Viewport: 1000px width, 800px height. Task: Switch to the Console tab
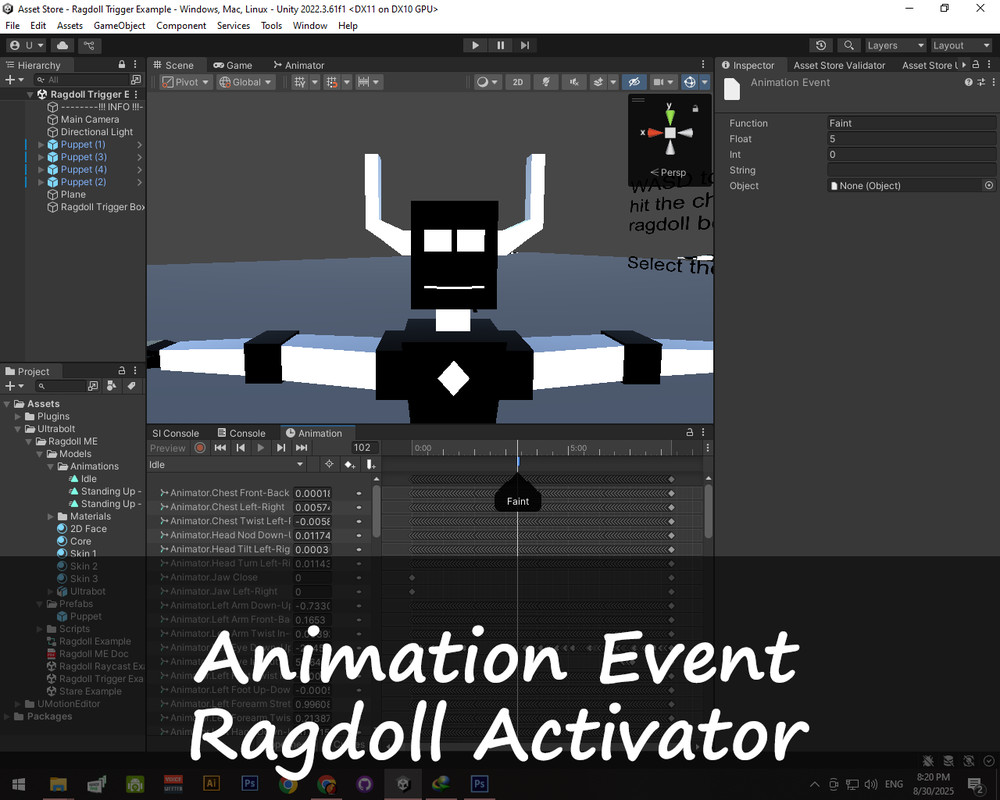[241, 433]
